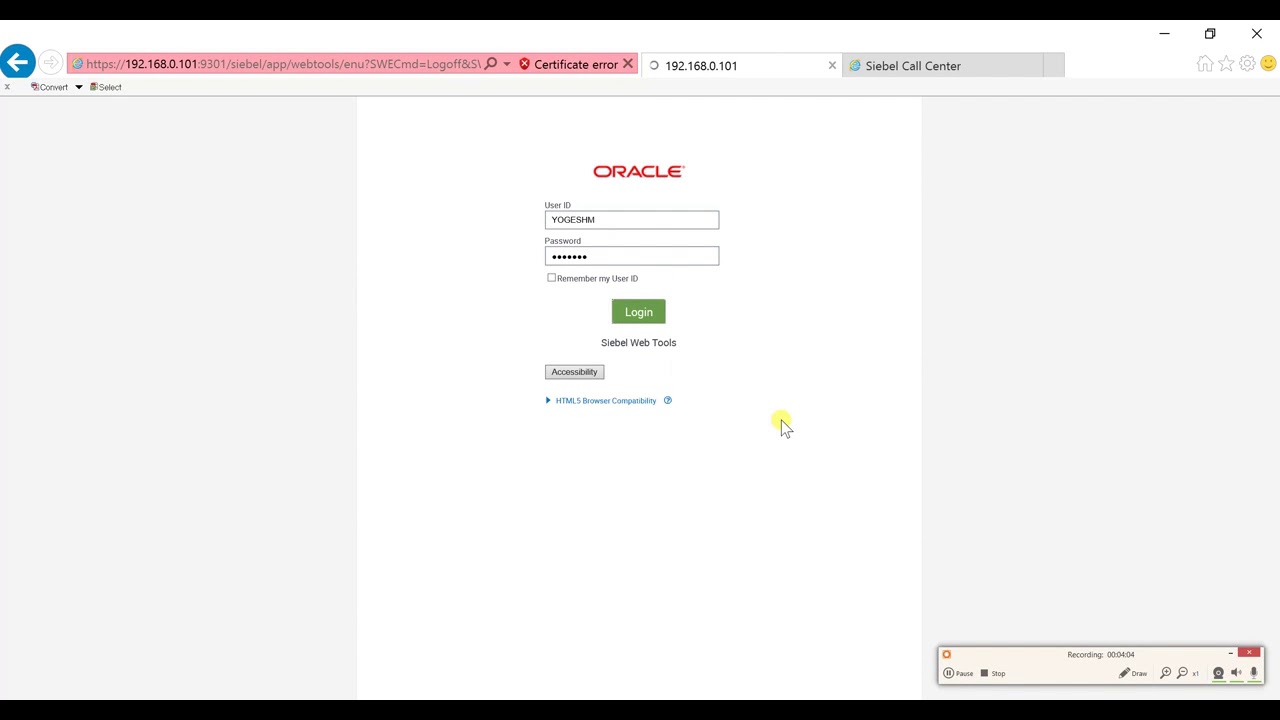Zoom in using the recorder magnifier plus
The width and height of the screenshot is (1280, 720).
[x=1165, y=673]
